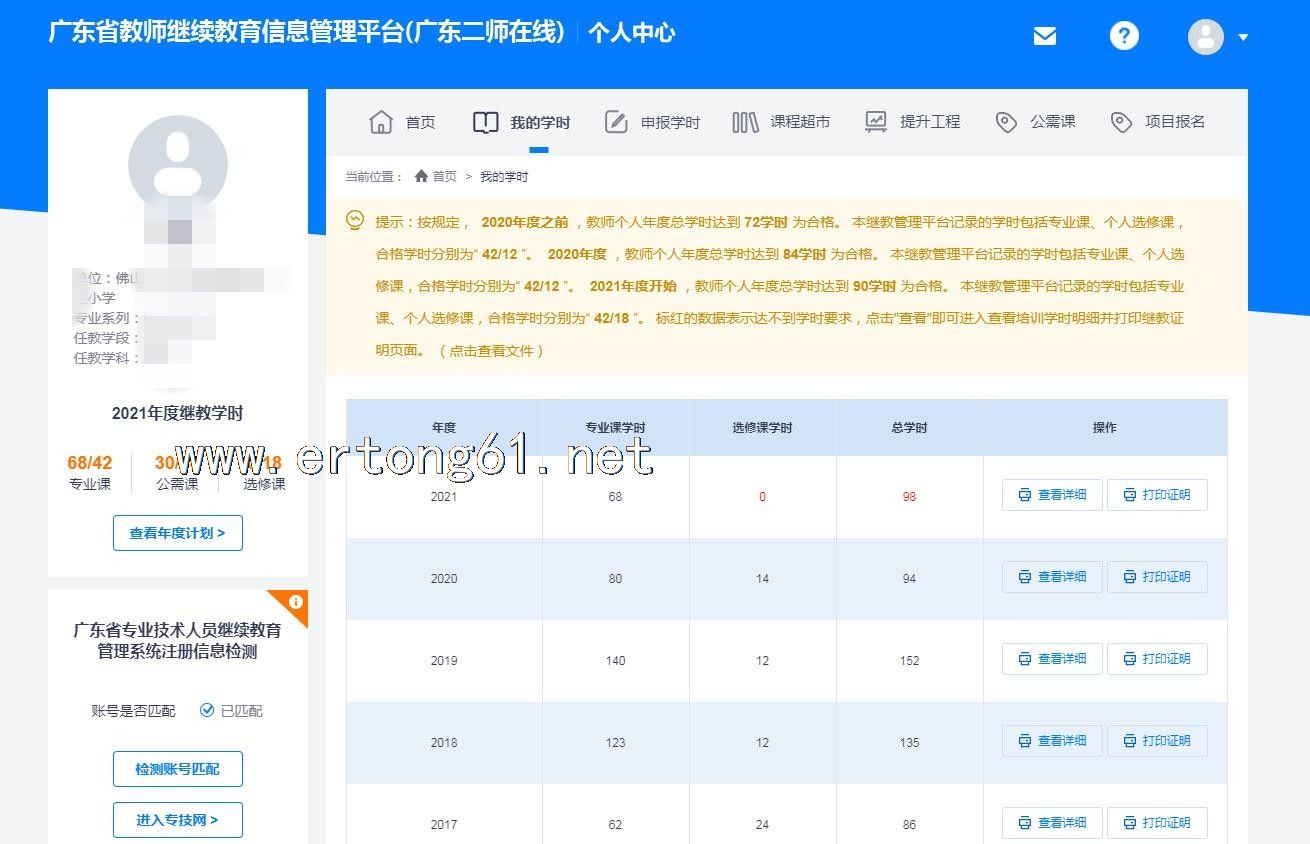Click the orange info corner badge

(x=295, y=602)
